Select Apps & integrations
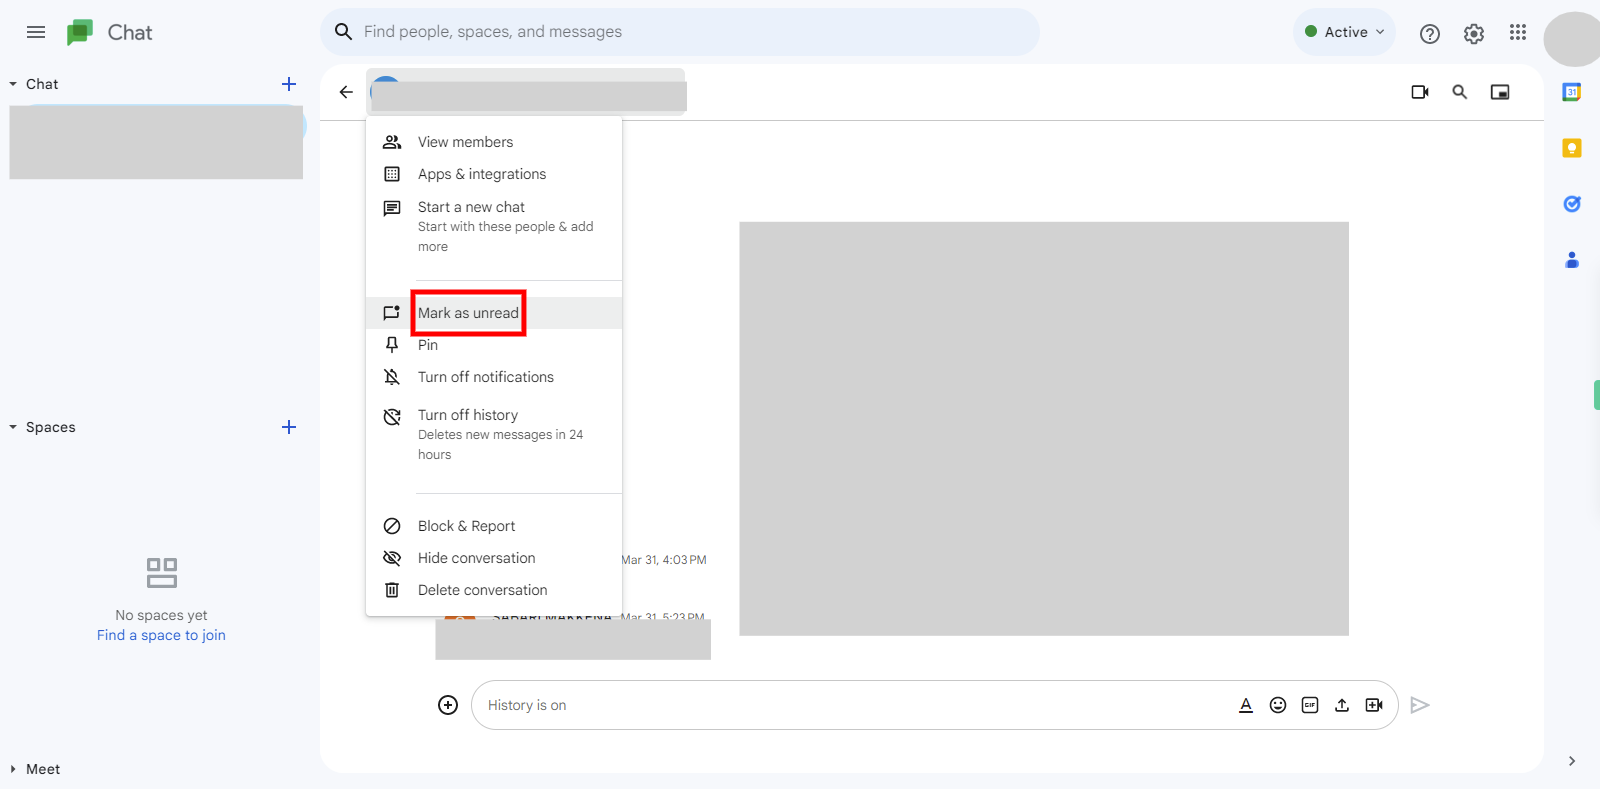 tap(494, 174)
